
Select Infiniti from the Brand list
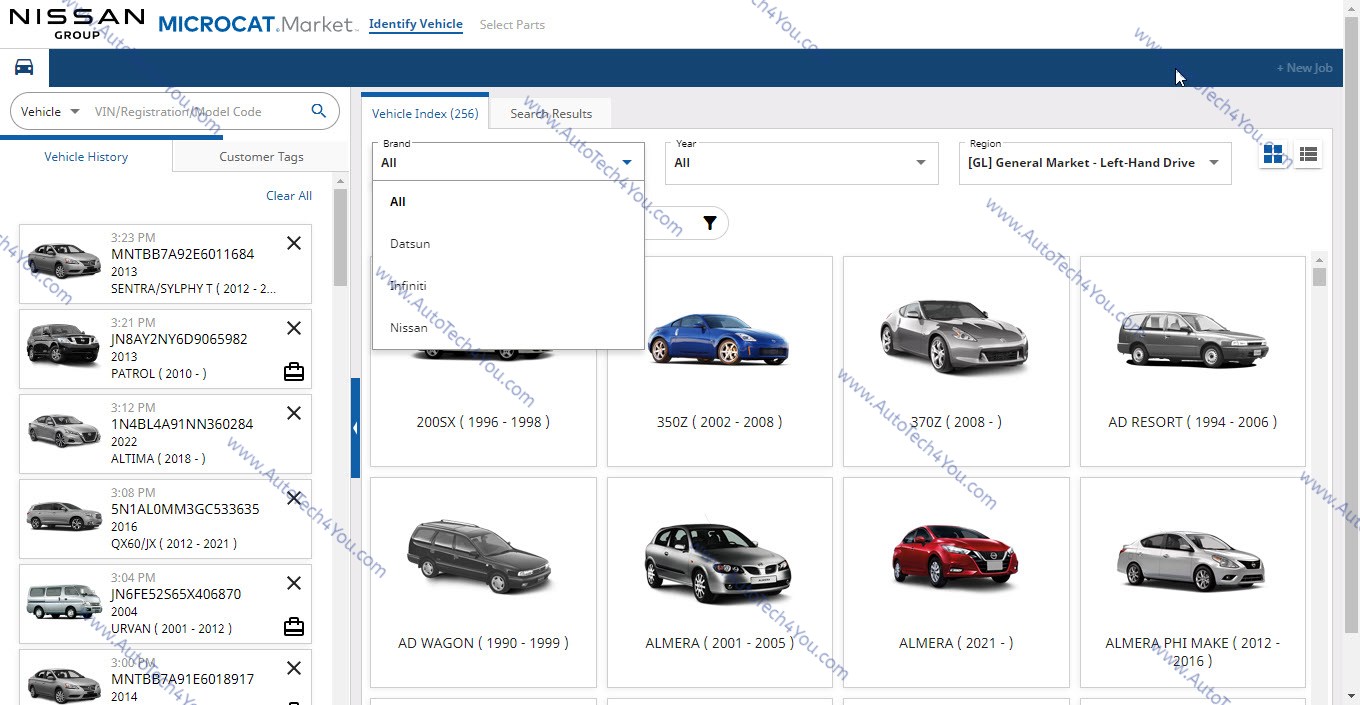tap(408, 286)
